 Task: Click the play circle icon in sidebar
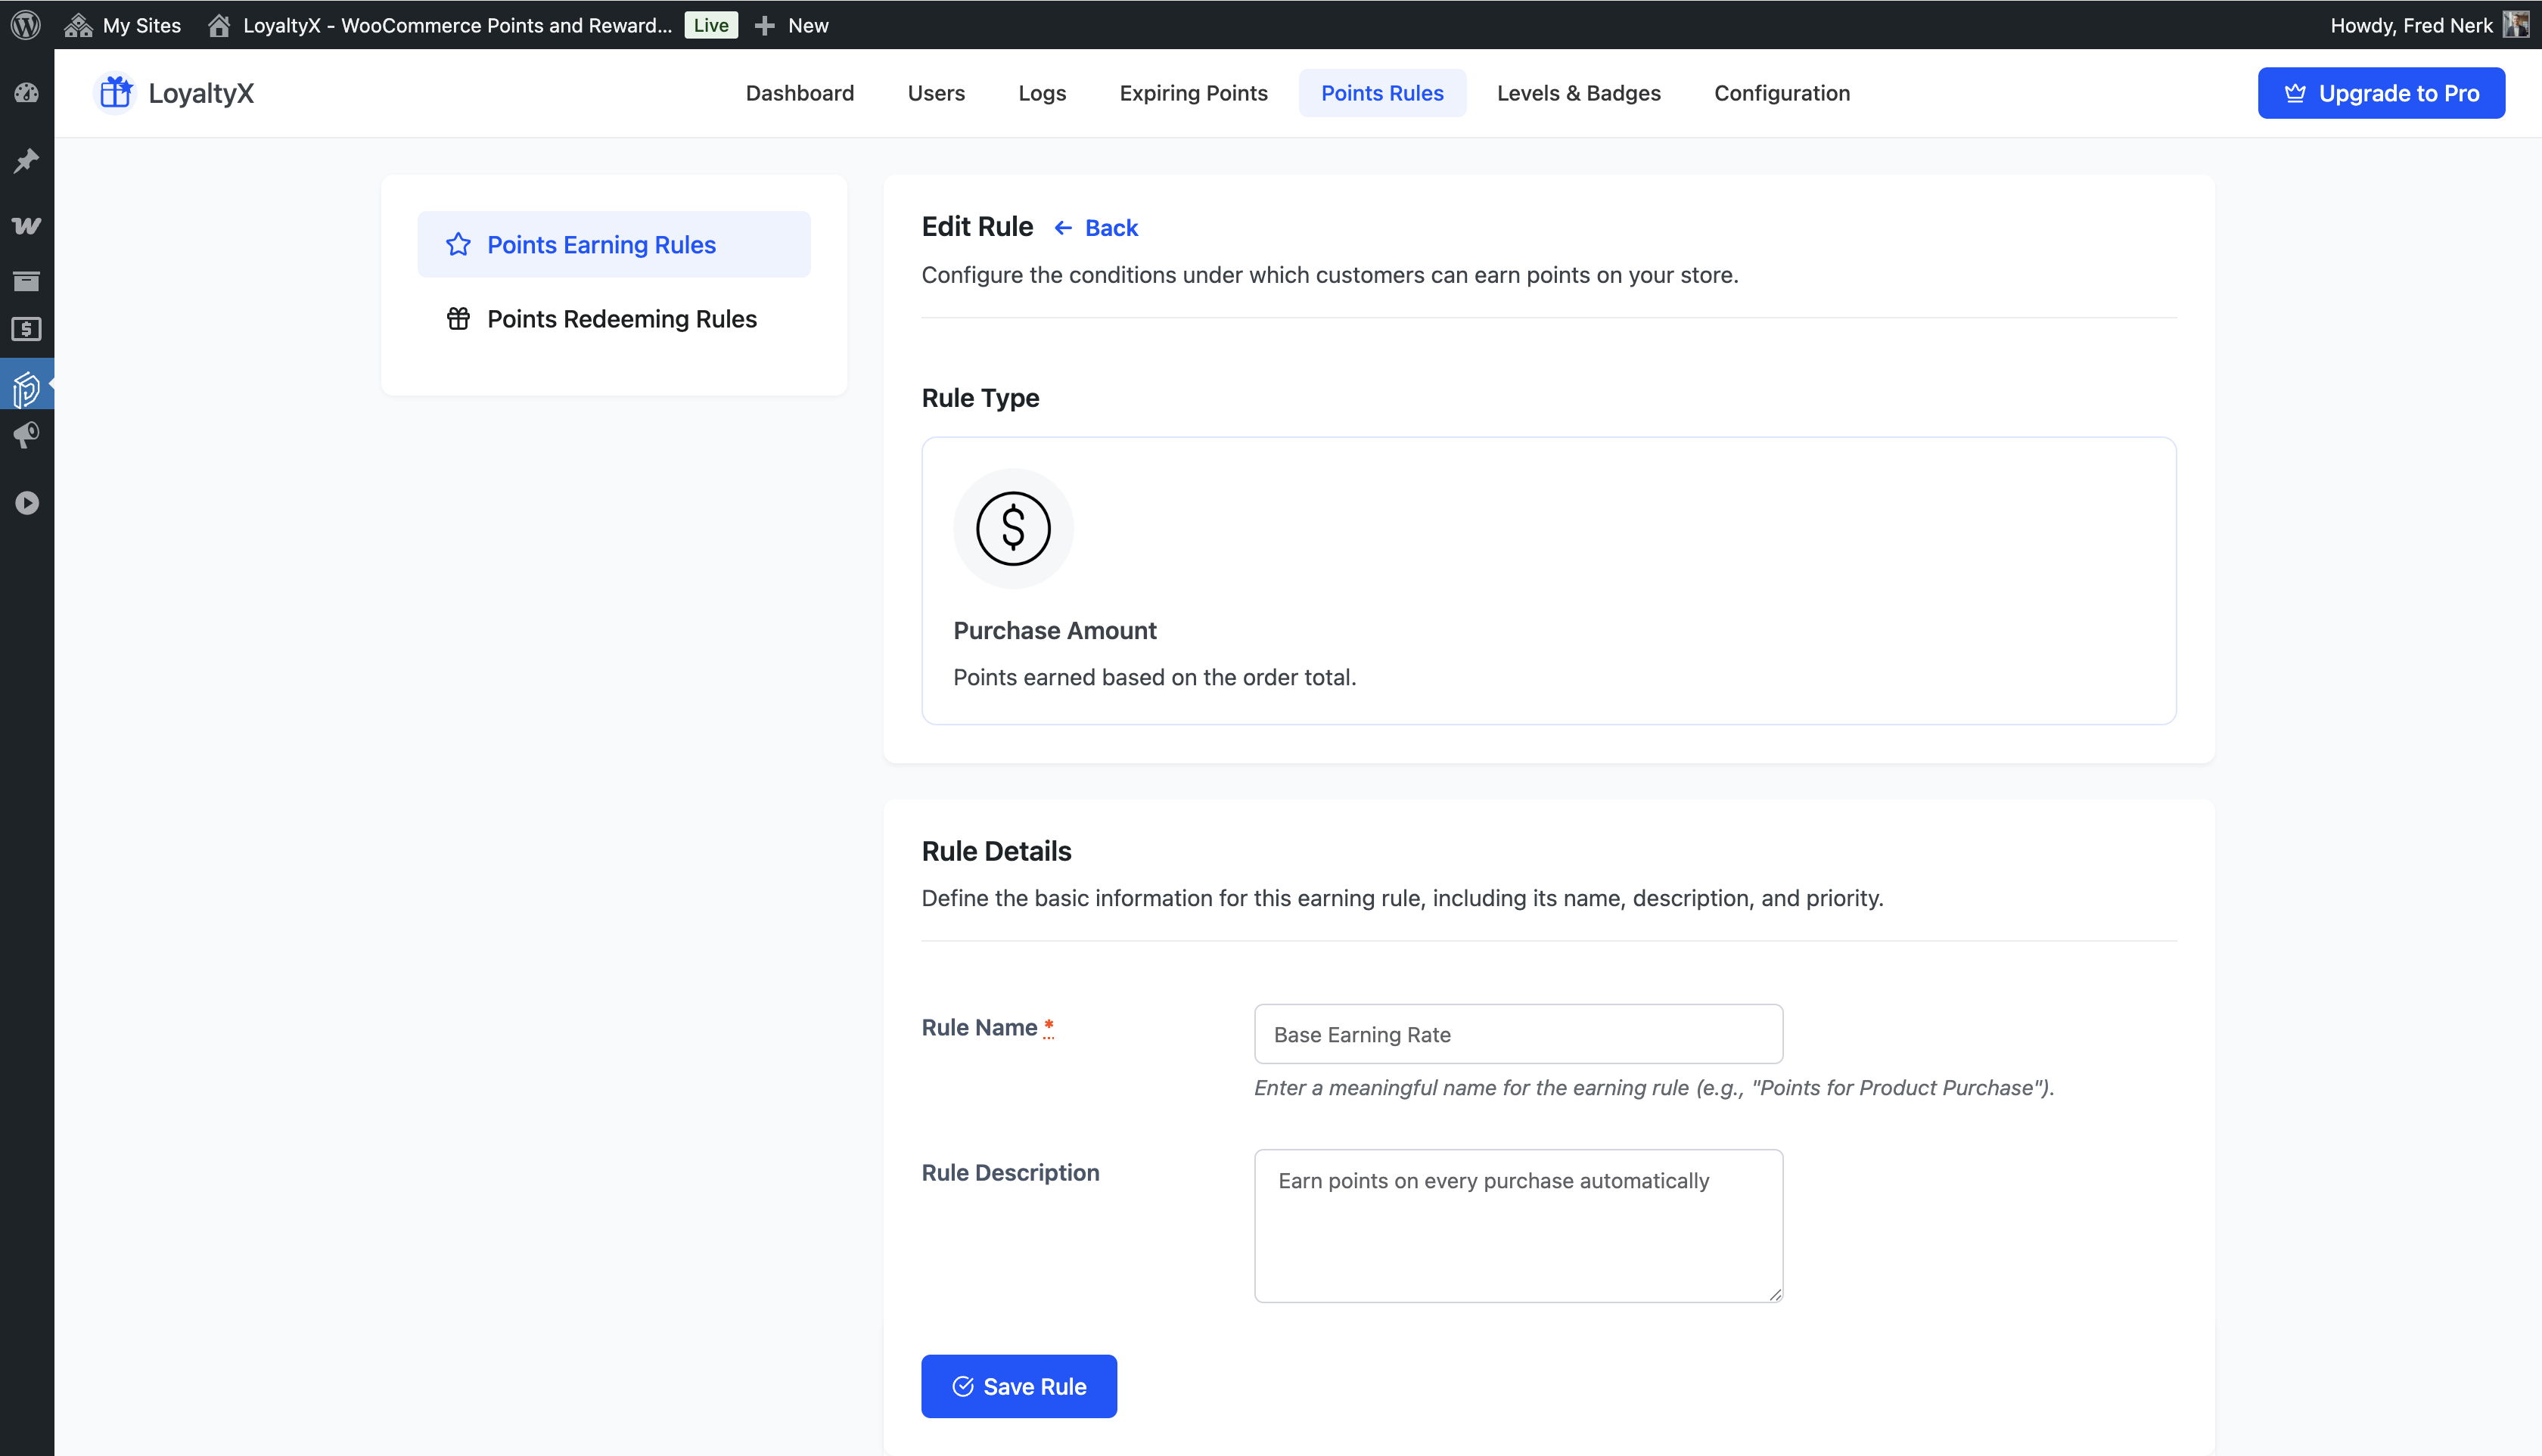tap(26, 502)
